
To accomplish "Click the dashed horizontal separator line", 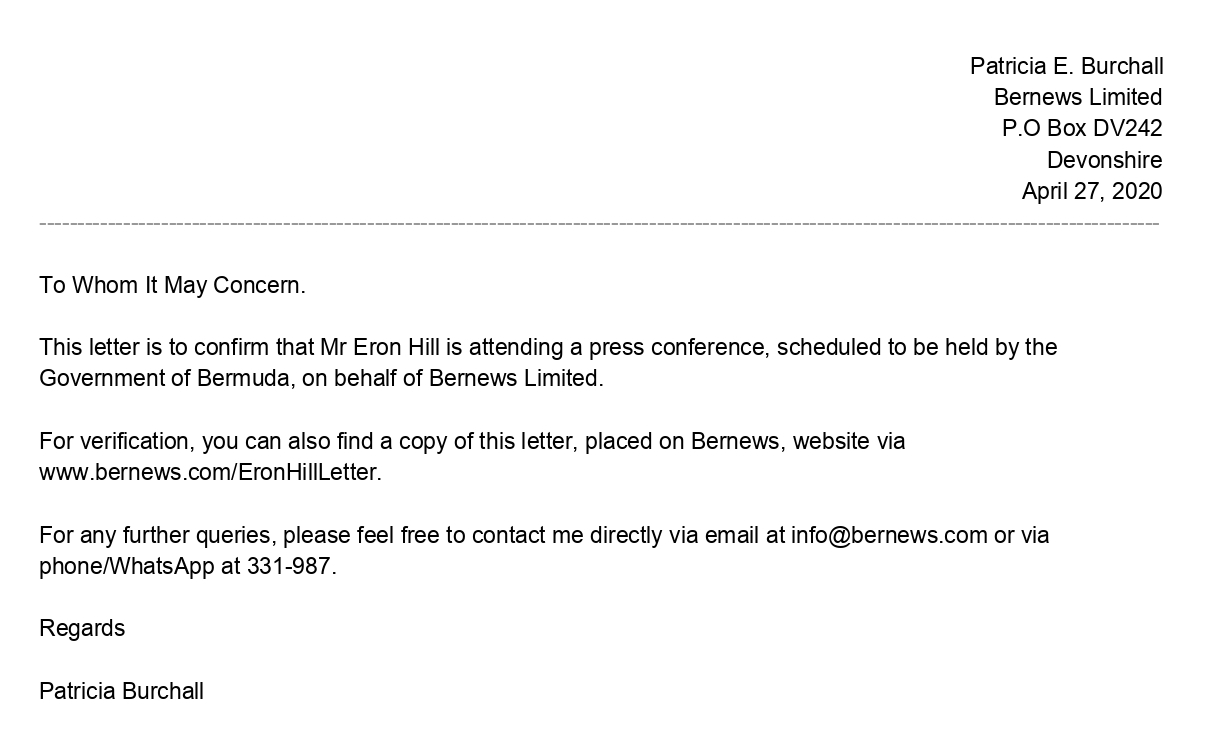I will (x=600, y=223).
